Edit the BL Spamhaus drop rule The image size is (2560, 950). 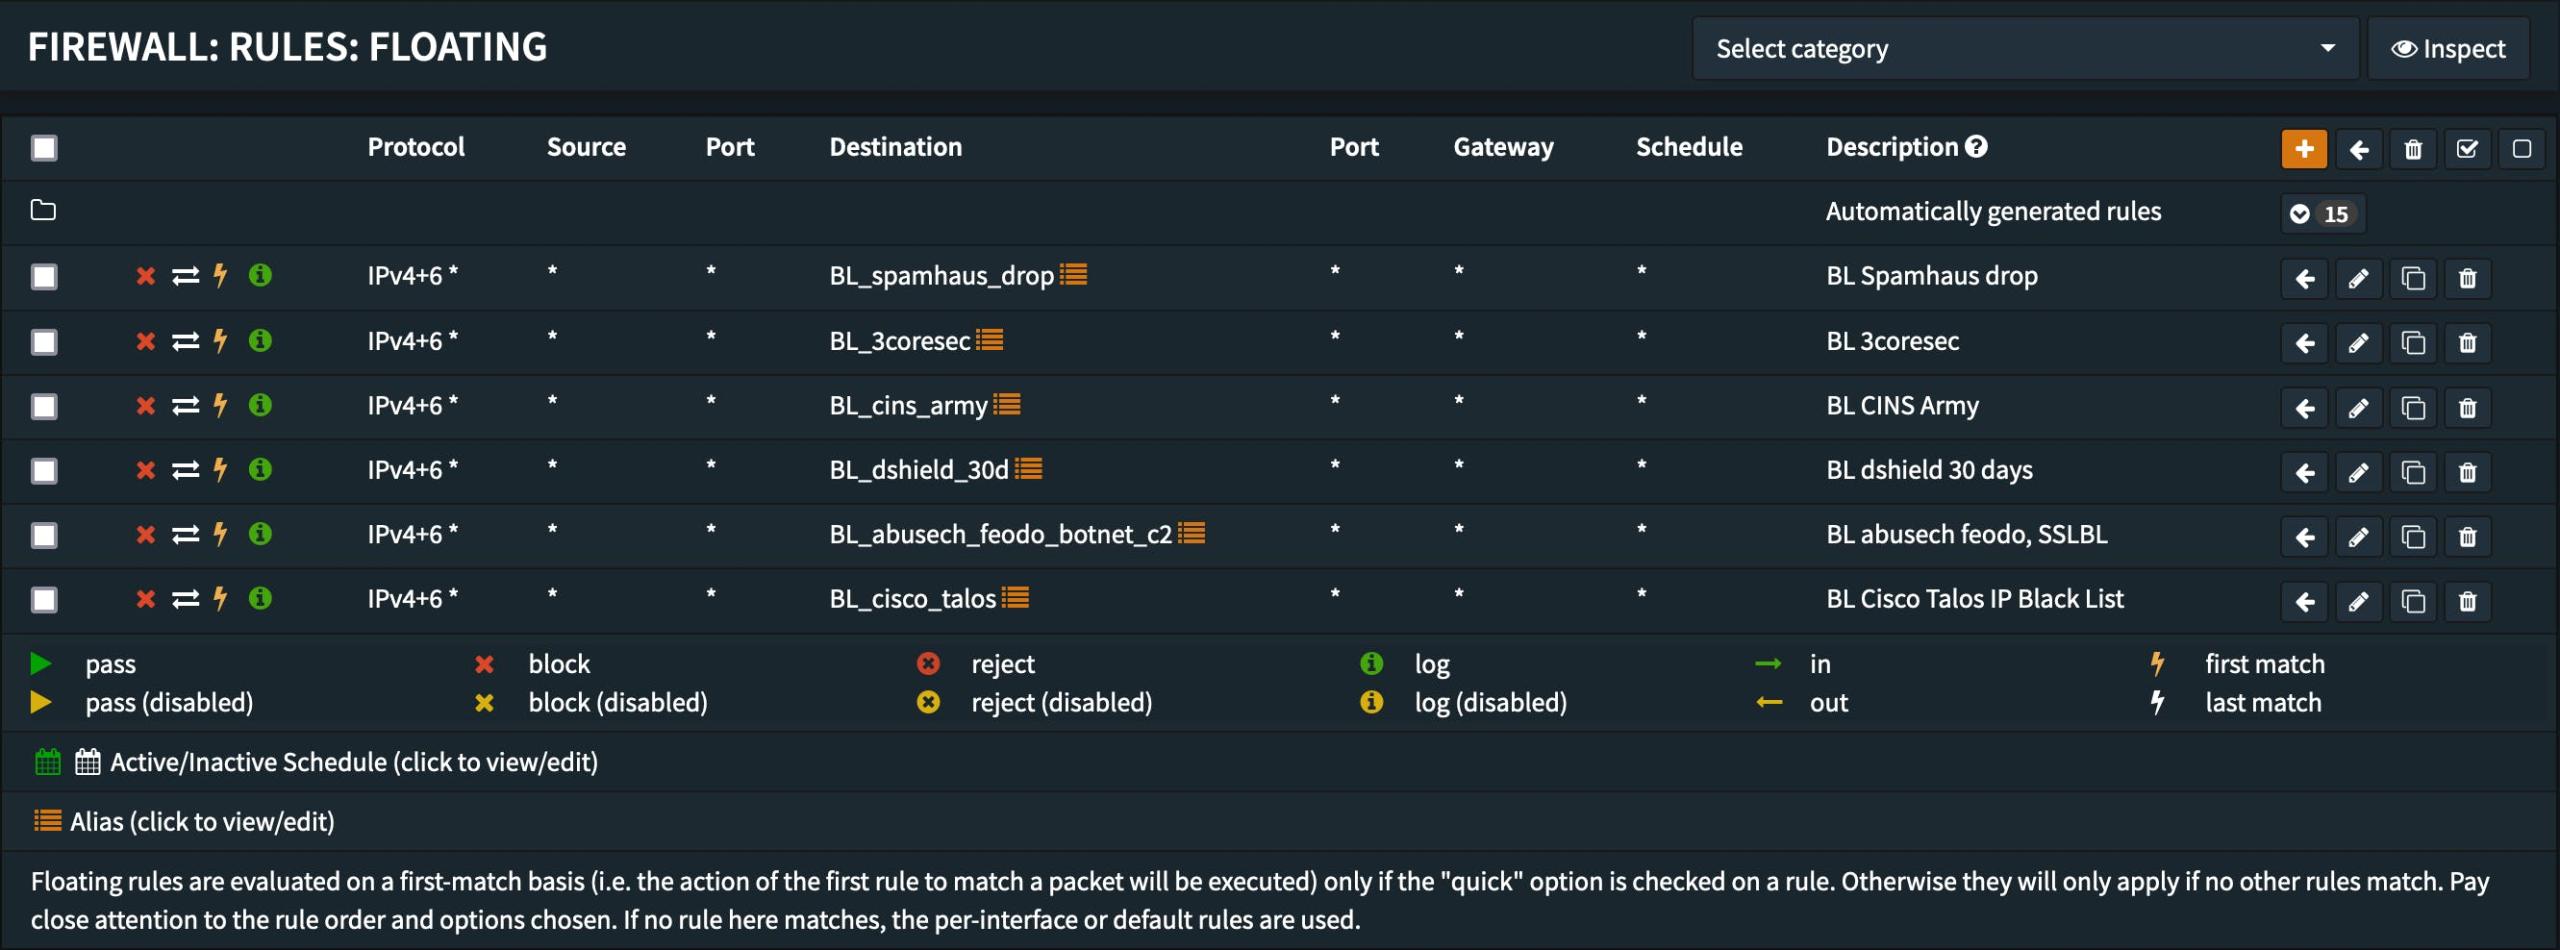point(2358,278)
